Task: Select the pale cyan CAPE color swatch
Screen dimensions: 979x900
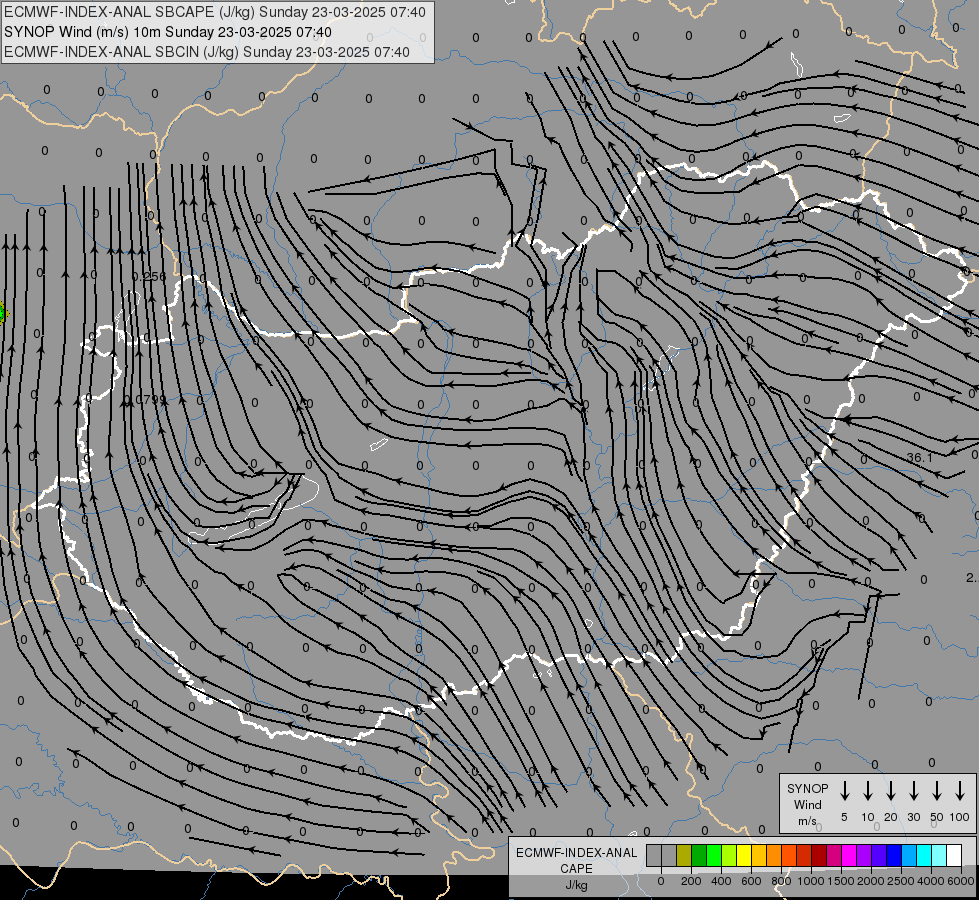Action: point(940,855)
